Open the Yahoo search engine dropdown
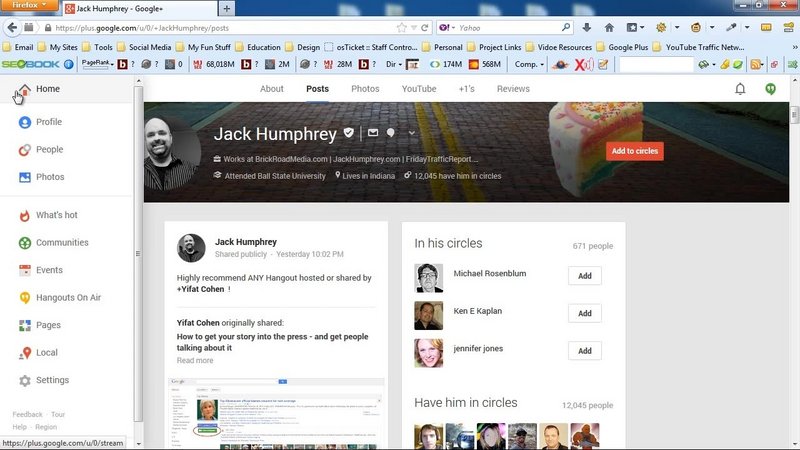 click(446, 28)
